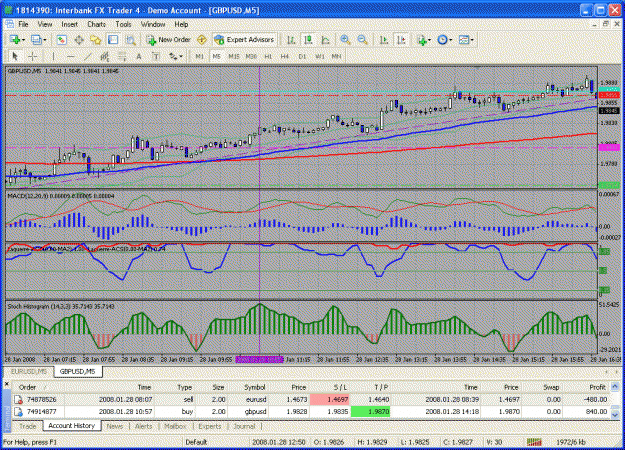Open the Journal terminal tab
The image size is (625, 450).
click(244, 426)
